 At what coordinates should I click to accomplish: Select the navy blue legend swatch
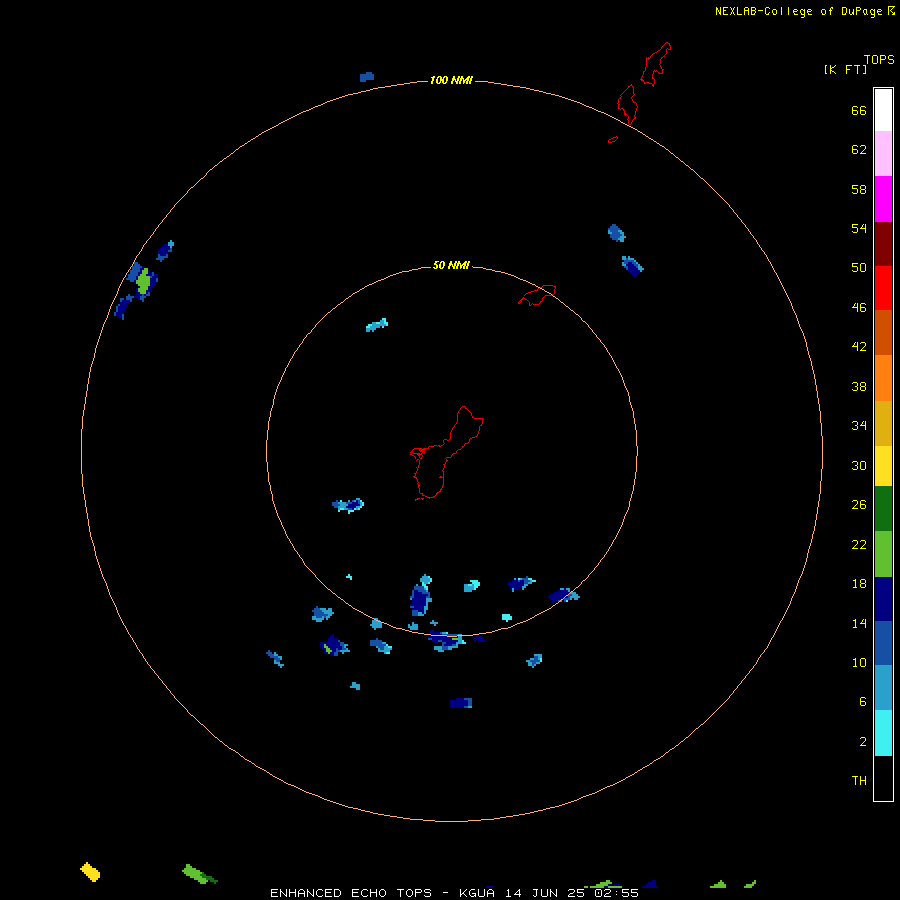click(883, 599)
